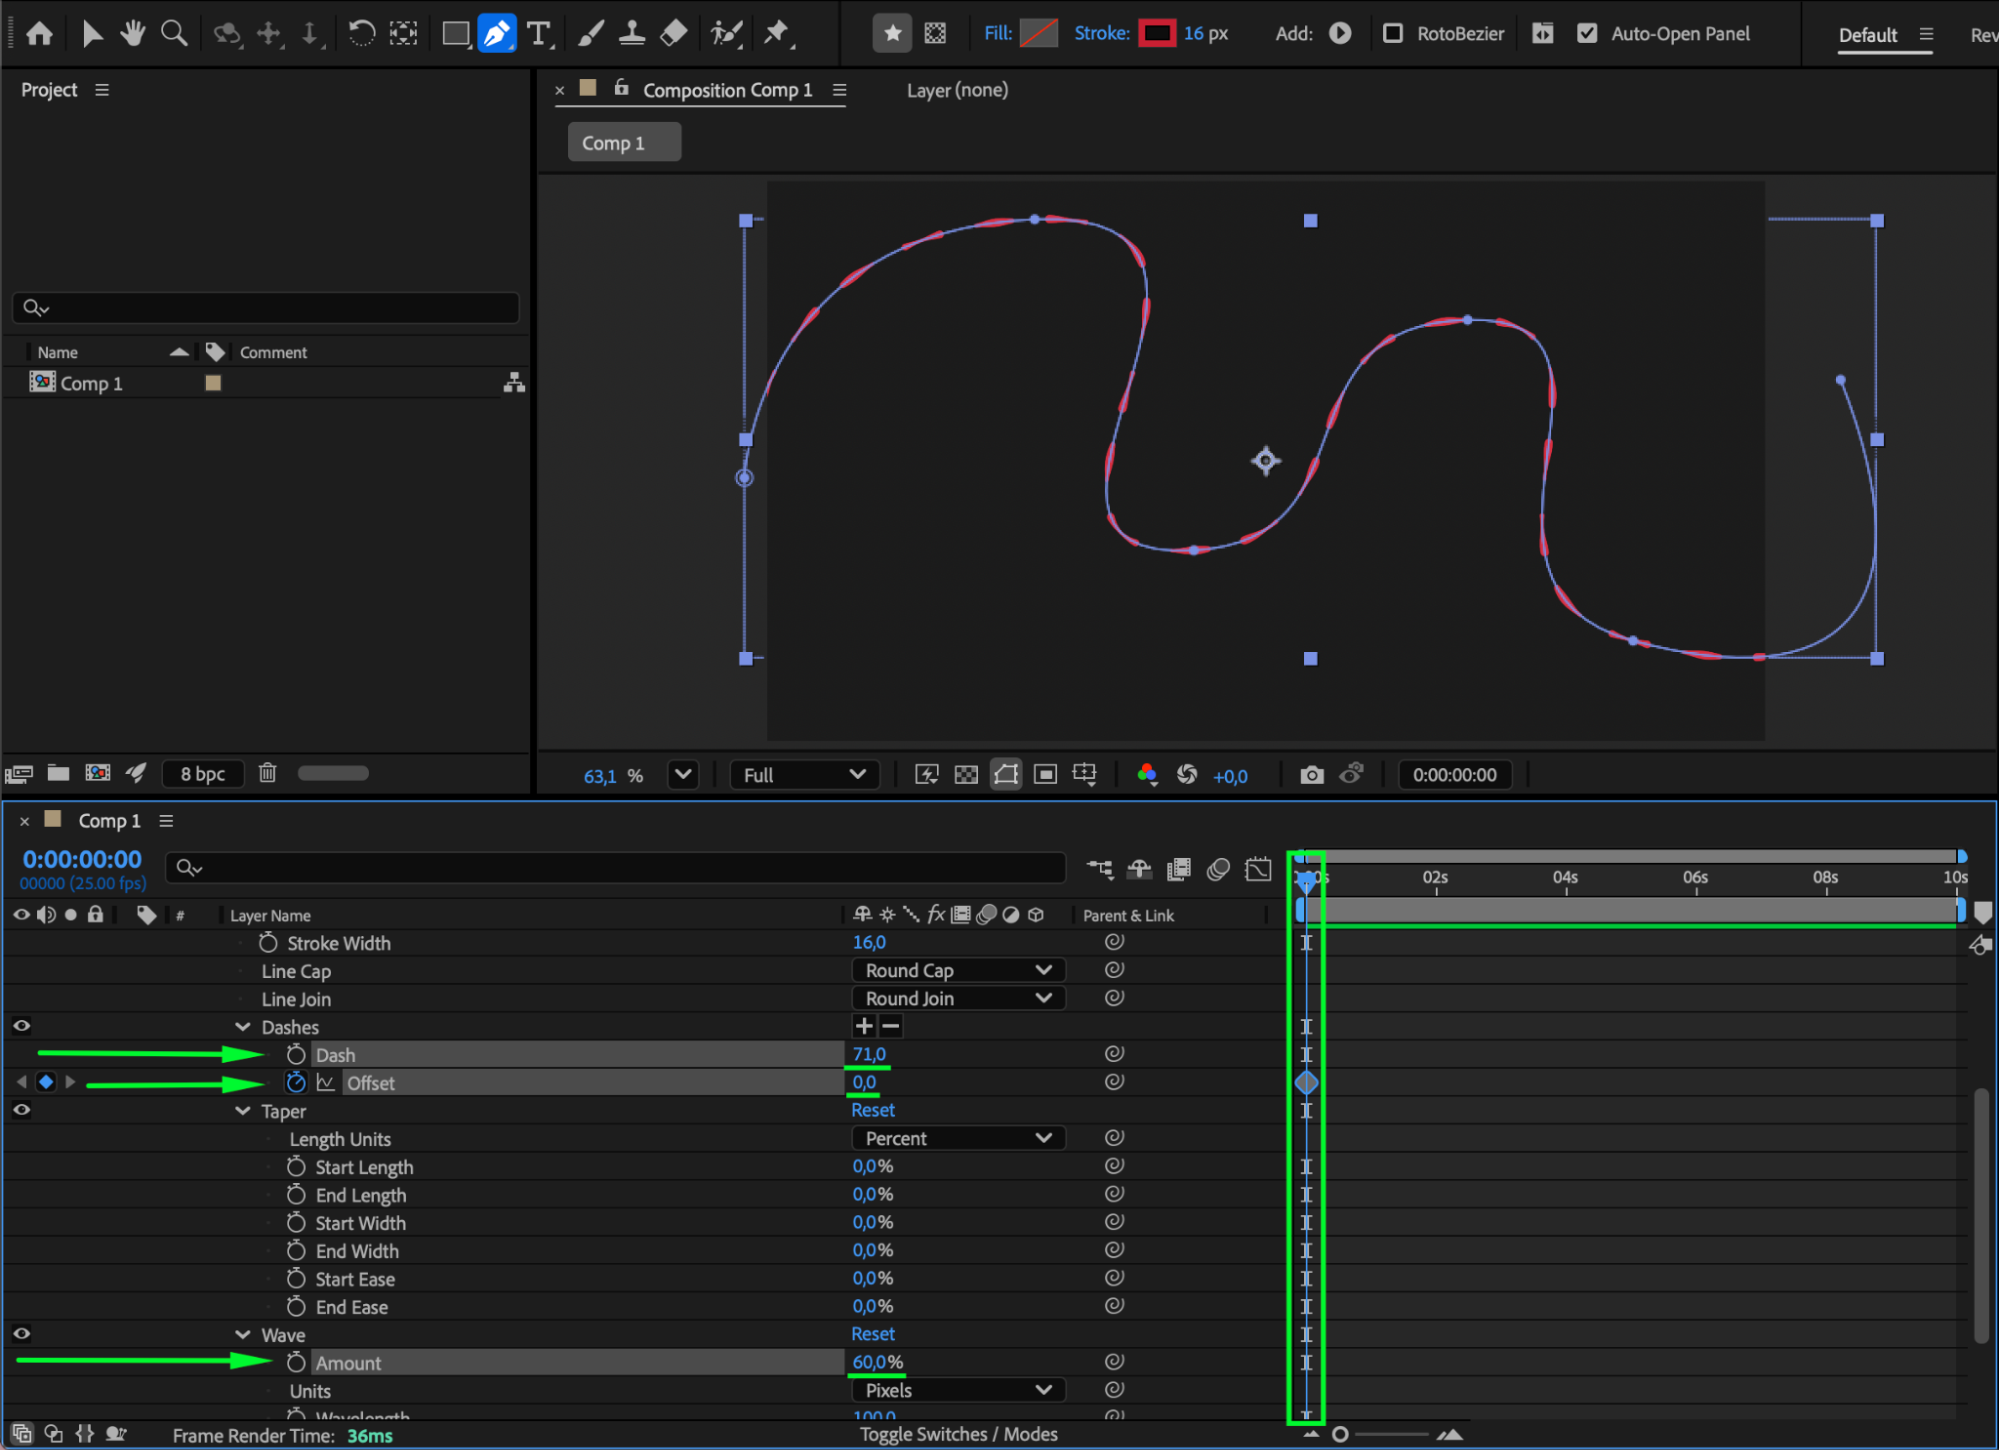Enable the Dash property stopwatch

coord(296,1054)
